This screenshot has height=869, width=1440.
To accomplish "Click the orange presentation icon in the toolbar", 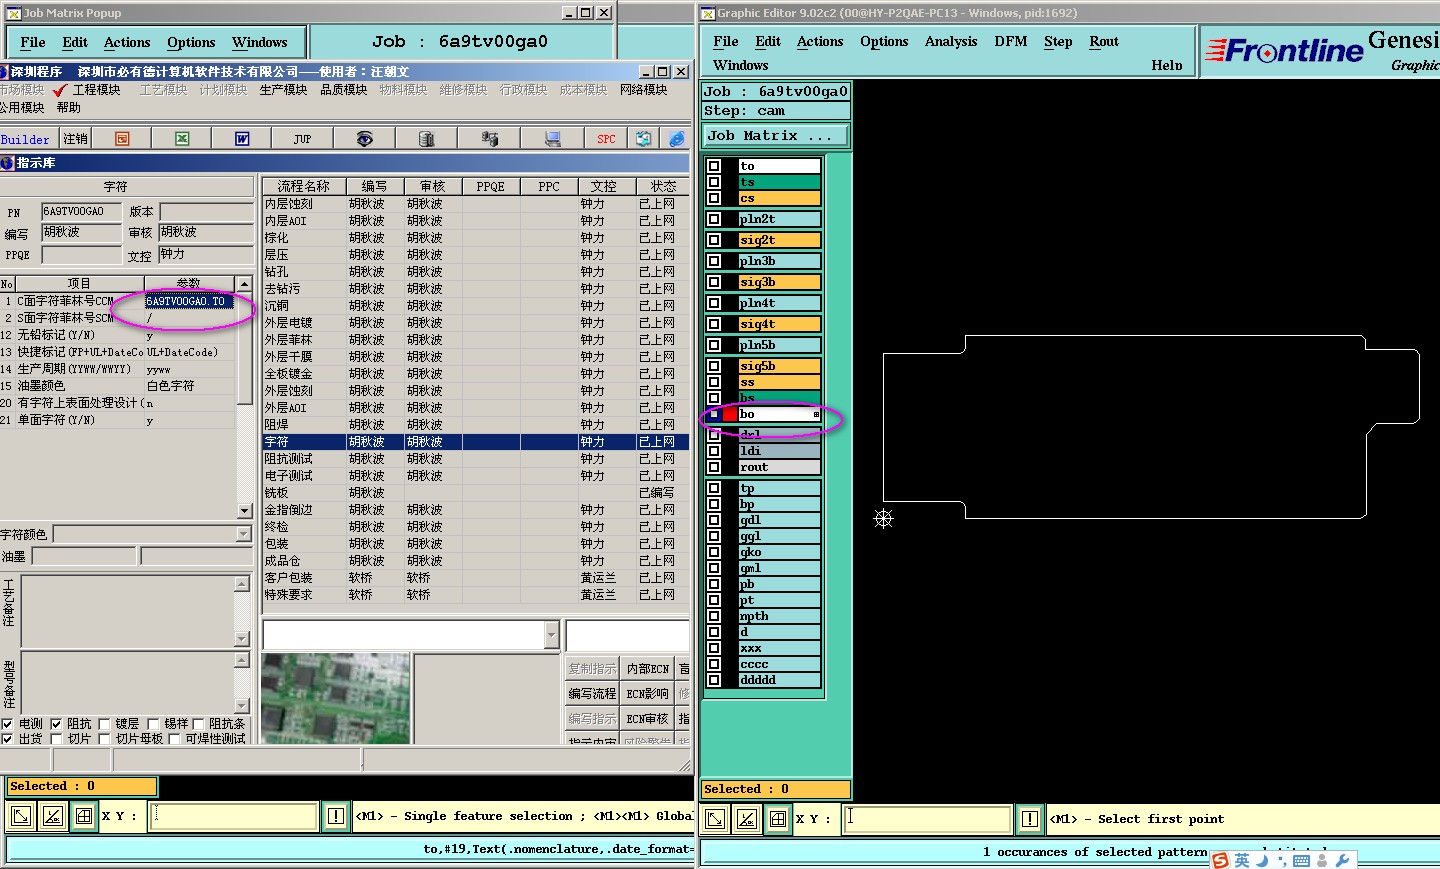I will [122, 139].
